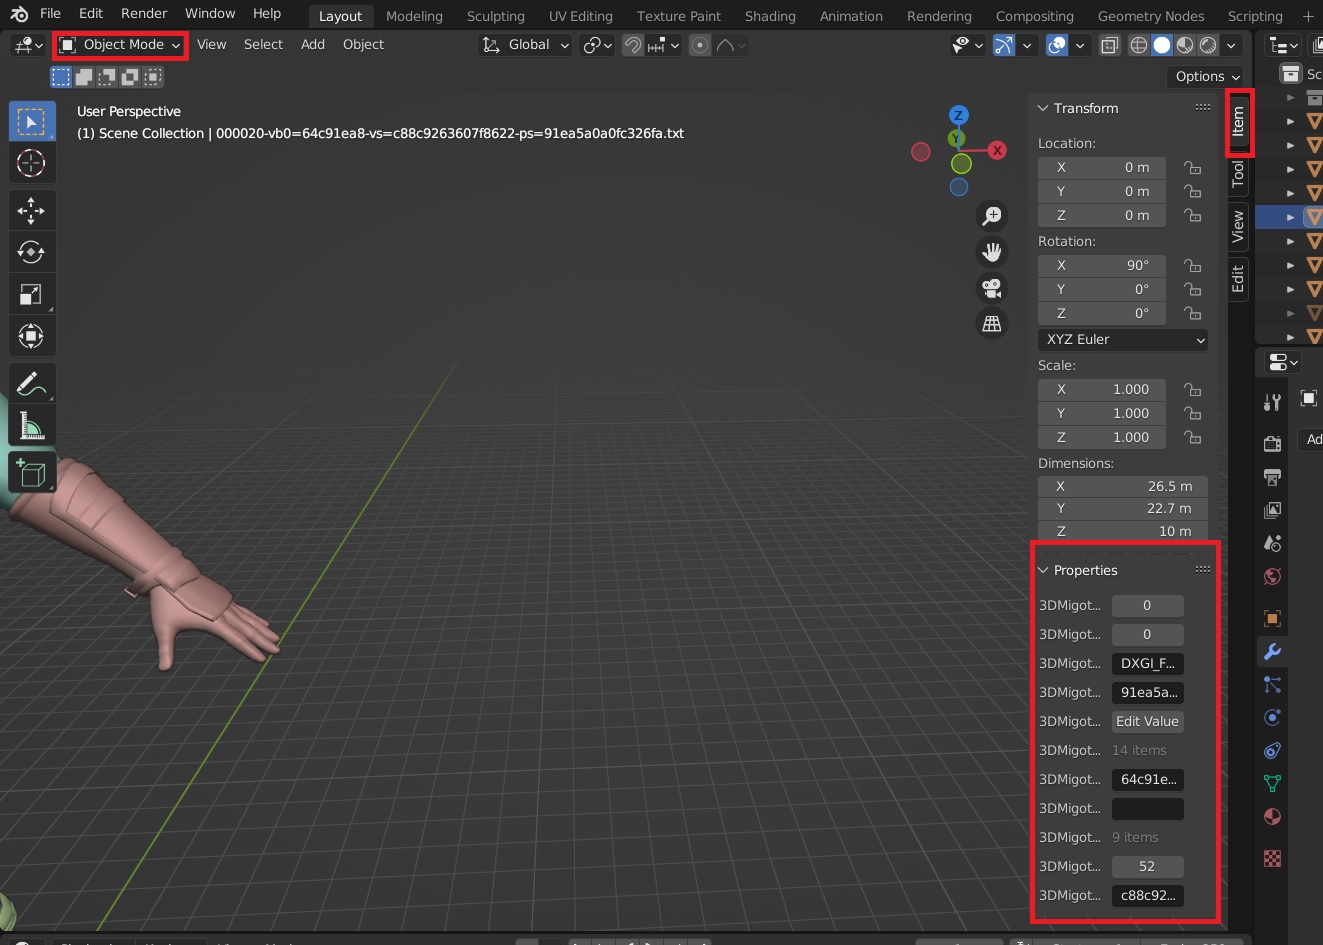Image resolution: width=1323 pixels, height=945 pixels.
Task: Select the Annotate pencil tool
Action: tap(31, 384)
